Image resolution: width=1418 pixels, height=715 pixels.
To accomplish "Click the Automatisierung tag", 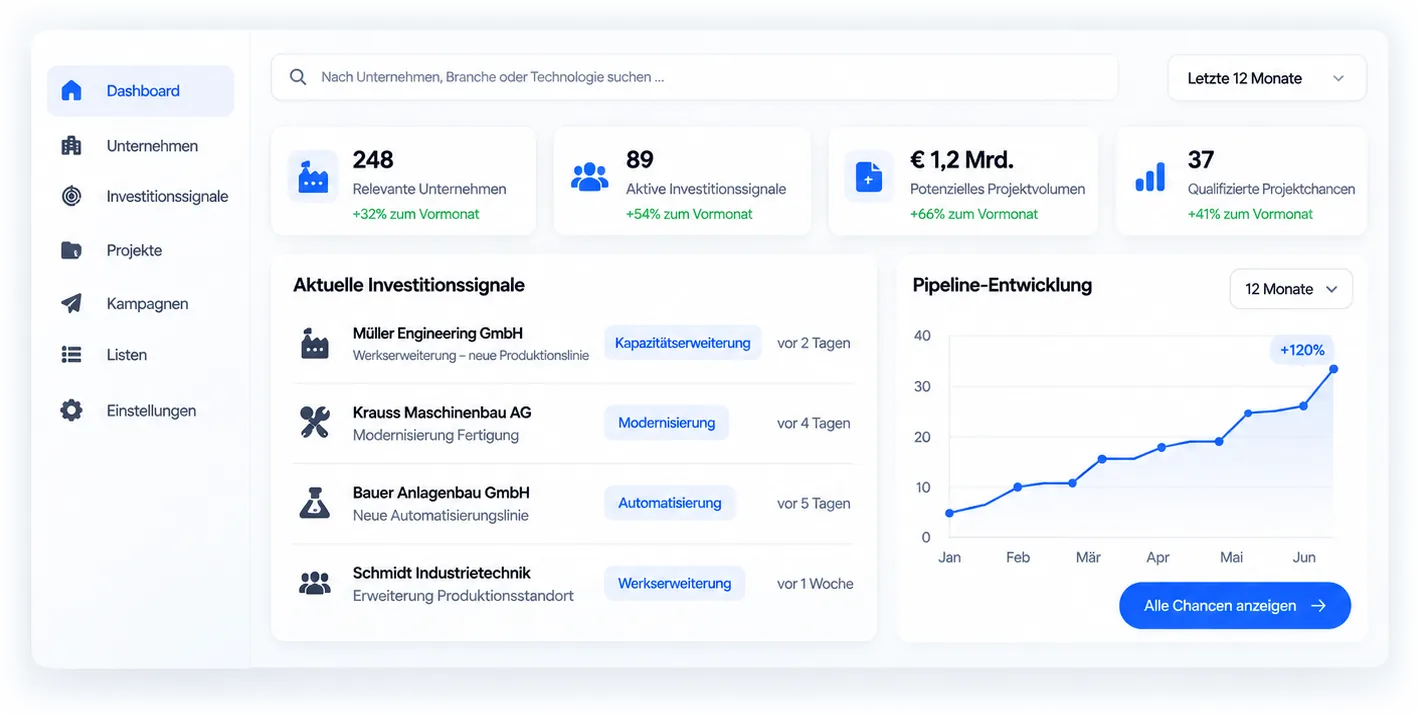I will point(670,503).
